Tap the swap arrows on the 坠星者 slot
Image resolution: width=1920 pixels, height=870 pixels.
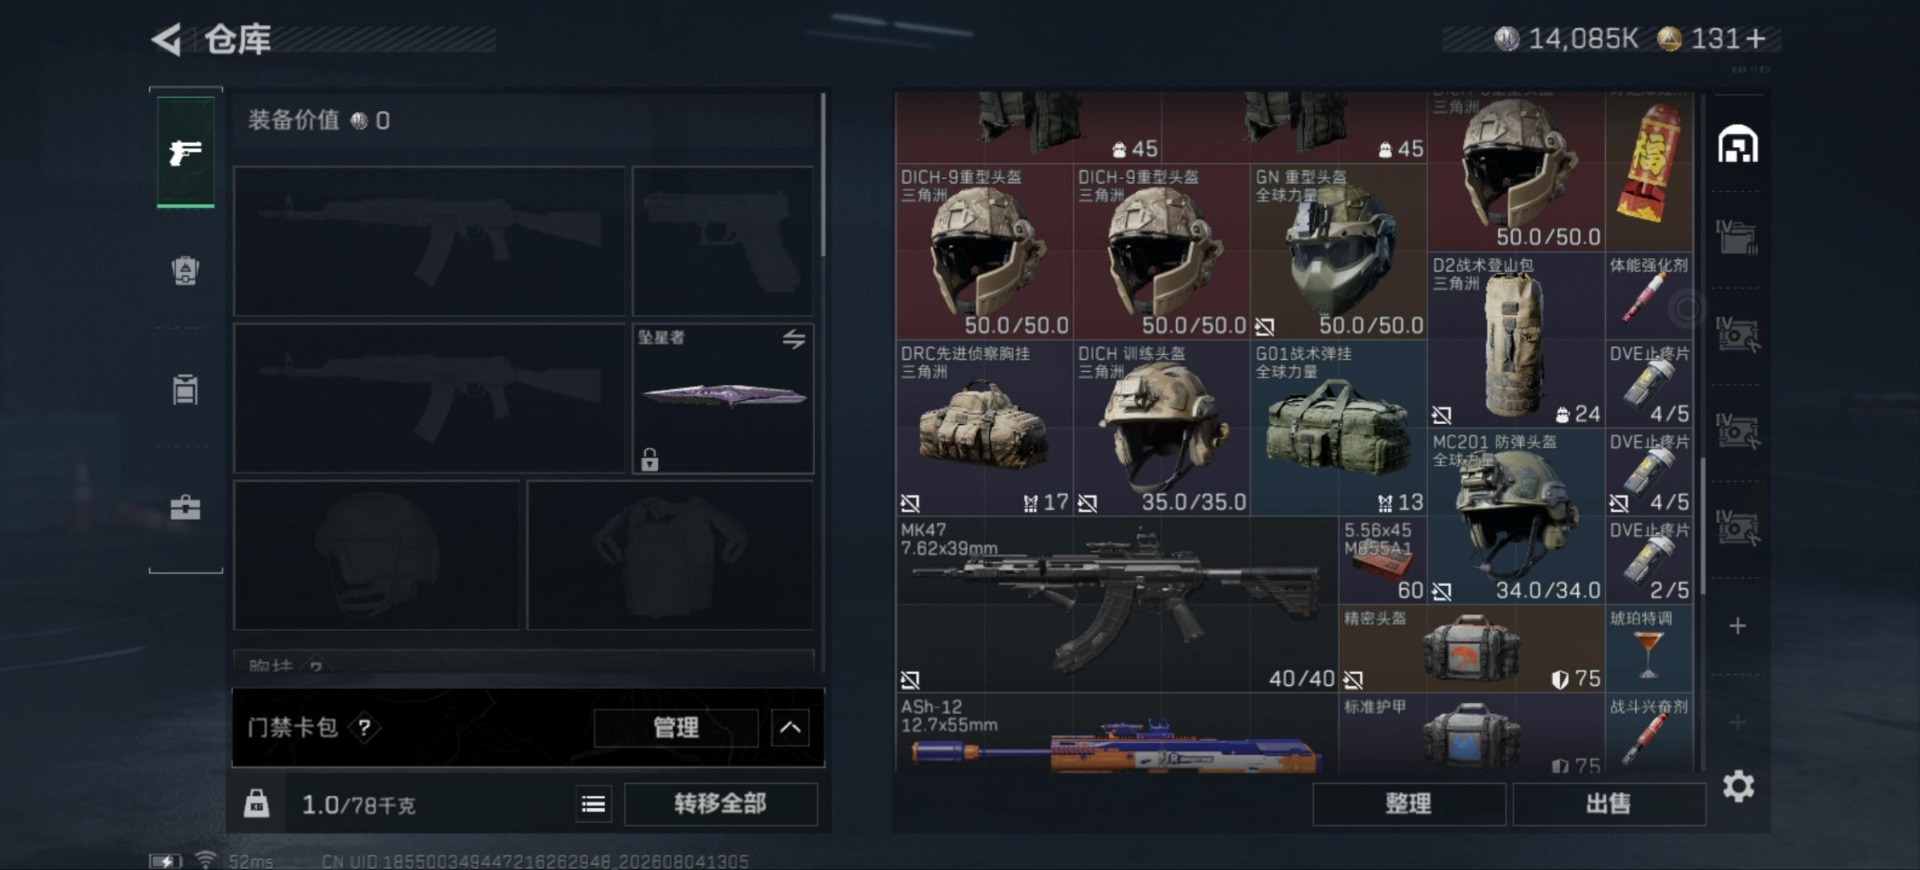tap(794, 339)
